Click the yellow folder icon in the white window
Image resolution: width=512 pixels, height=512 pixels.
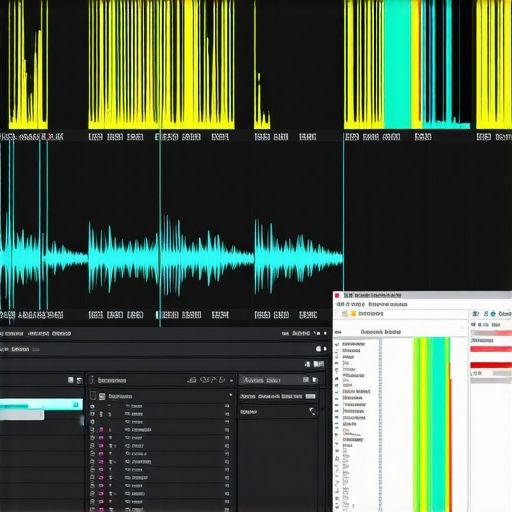tap(354, 314)
